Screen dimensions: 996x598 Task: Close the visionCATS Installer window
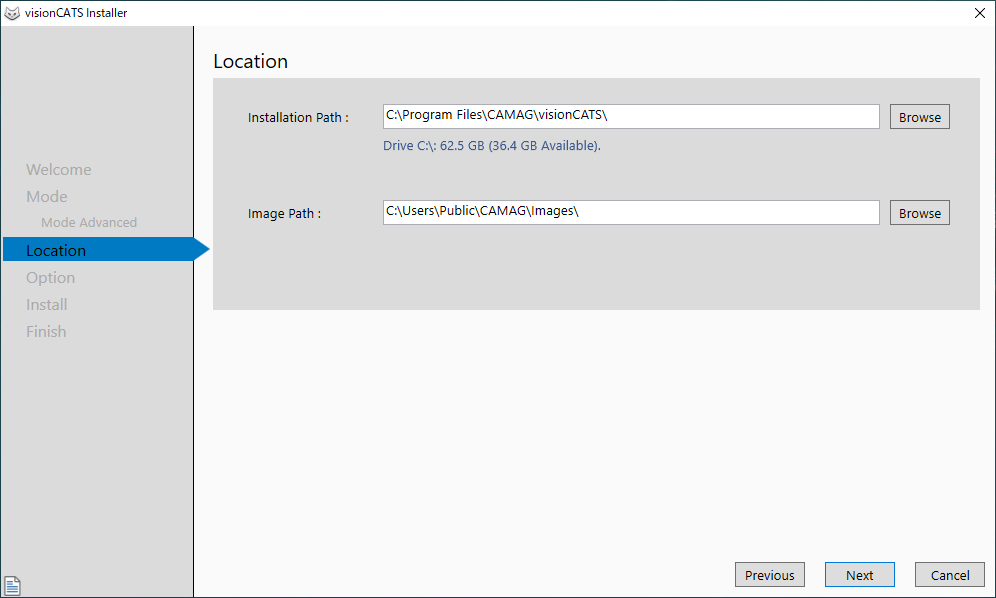(978, 13)
